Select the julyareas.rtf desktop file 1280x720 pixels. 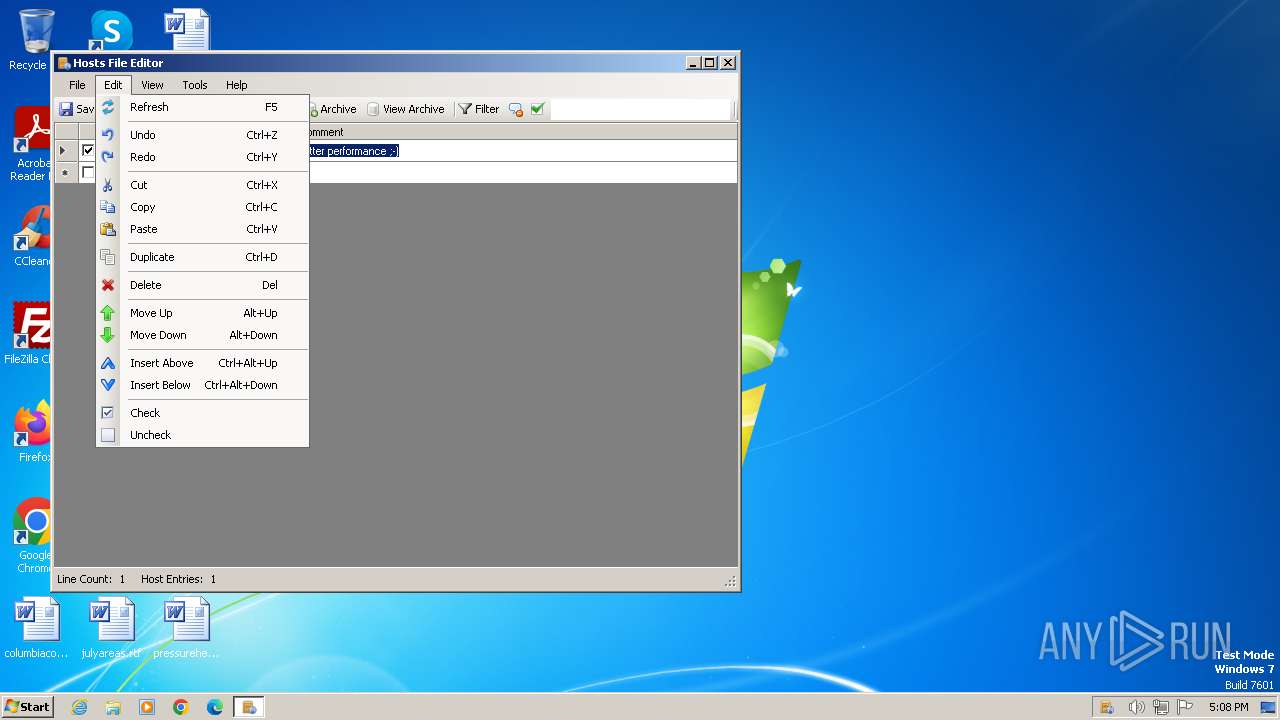(x=111, y=628)
